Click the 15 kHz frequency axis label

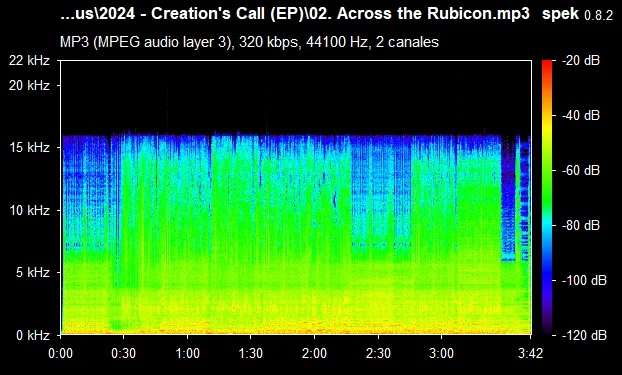point(30,148)
